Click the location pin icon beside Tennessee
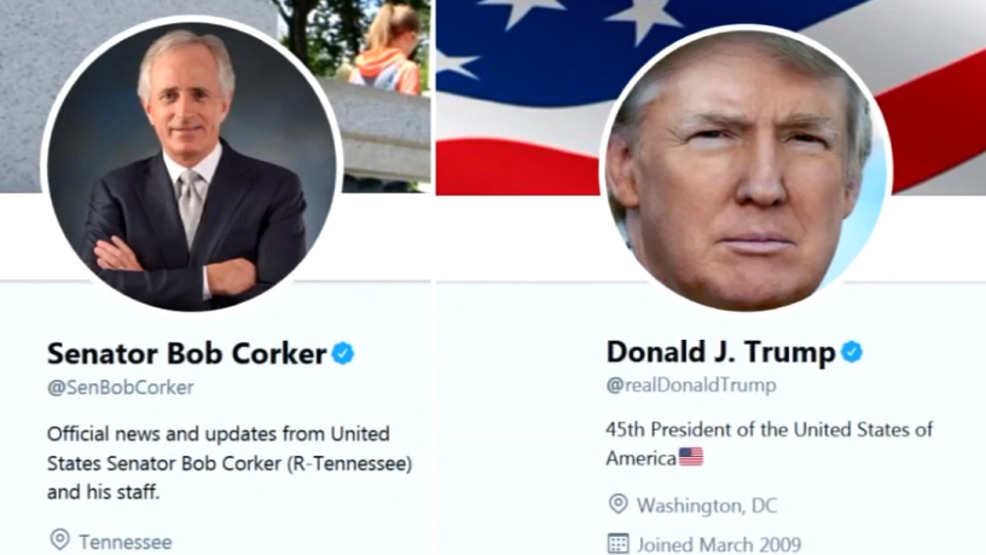 click(x=60, y=540)
